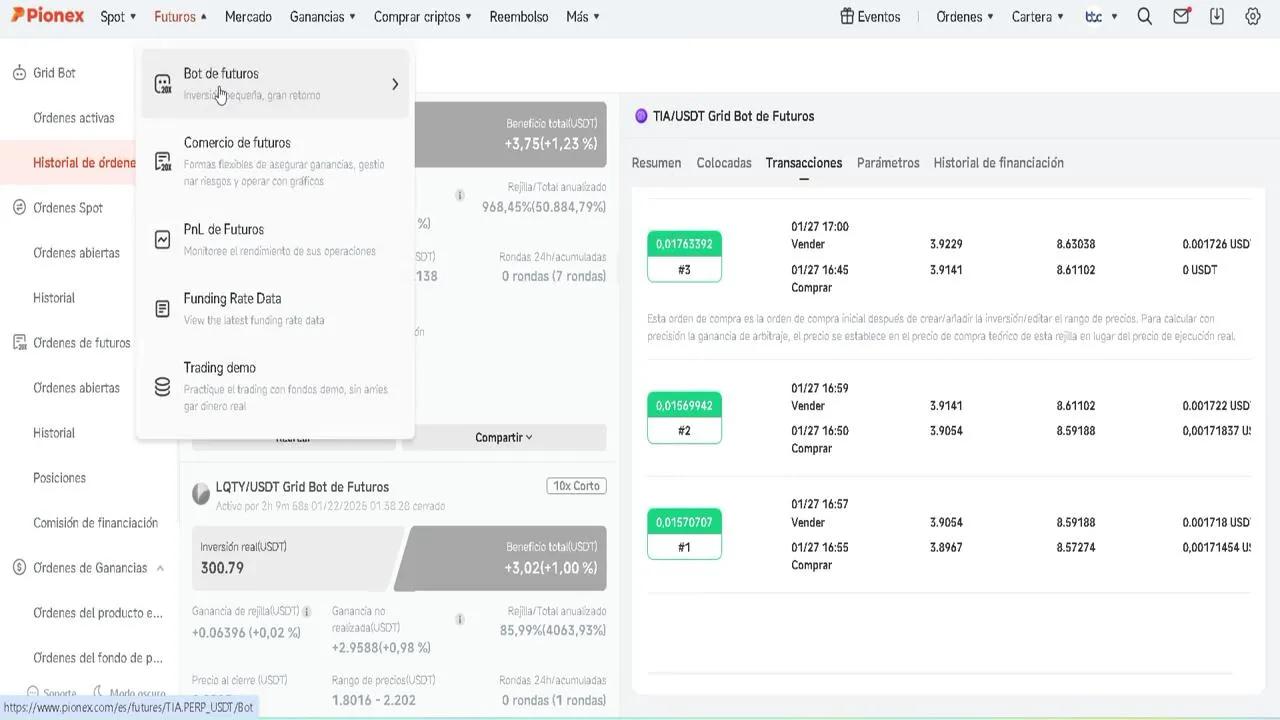
Task: Switch to the Parámetros tab
Action: pyautogui.click(x=887, y=163)
